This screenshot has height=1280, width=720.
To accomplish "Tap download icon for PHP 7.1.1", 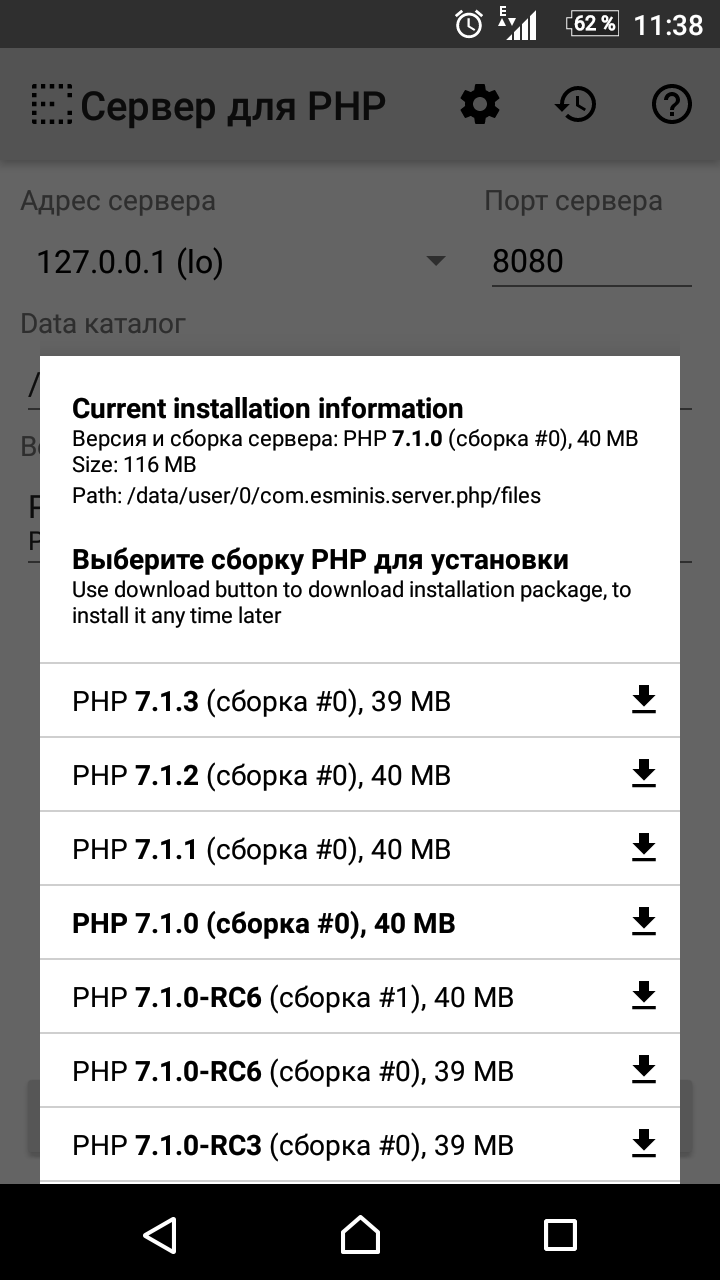I will pos(644,849).
